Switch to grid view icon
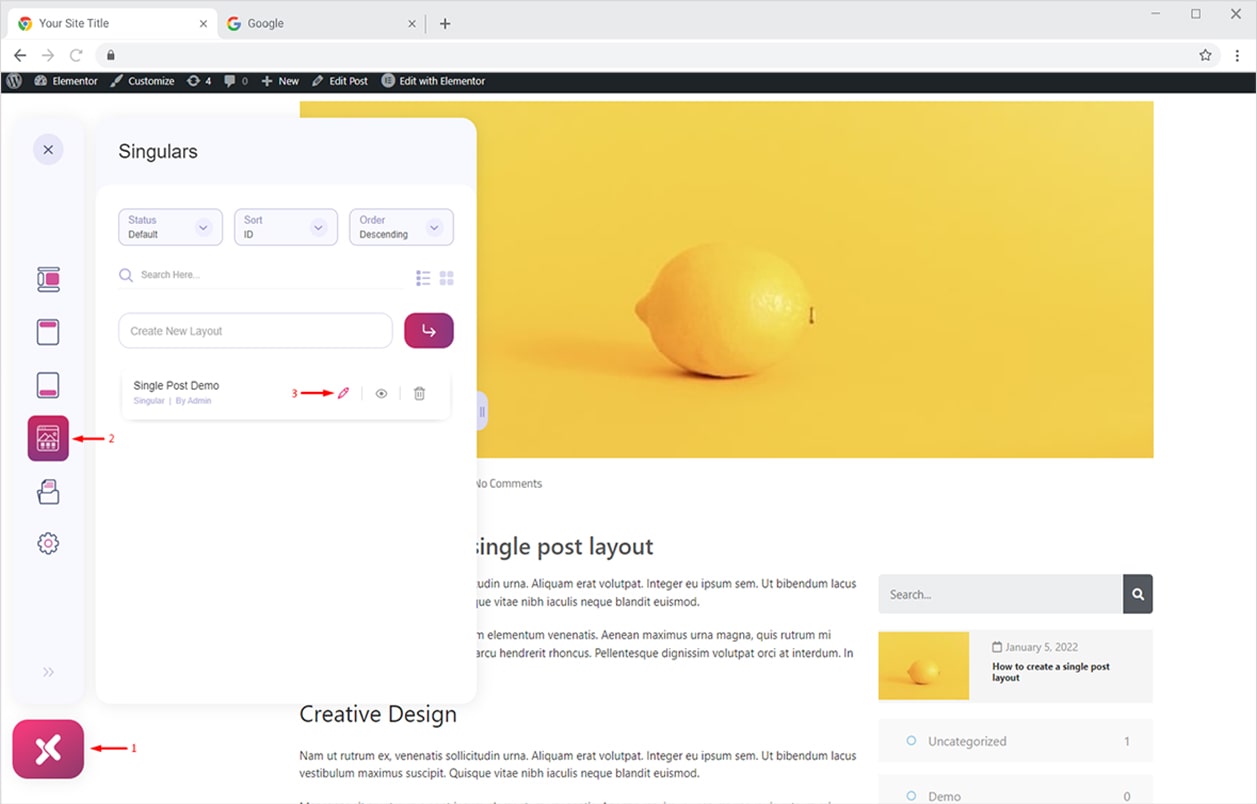1257x804 pixels. coord(447,278)
